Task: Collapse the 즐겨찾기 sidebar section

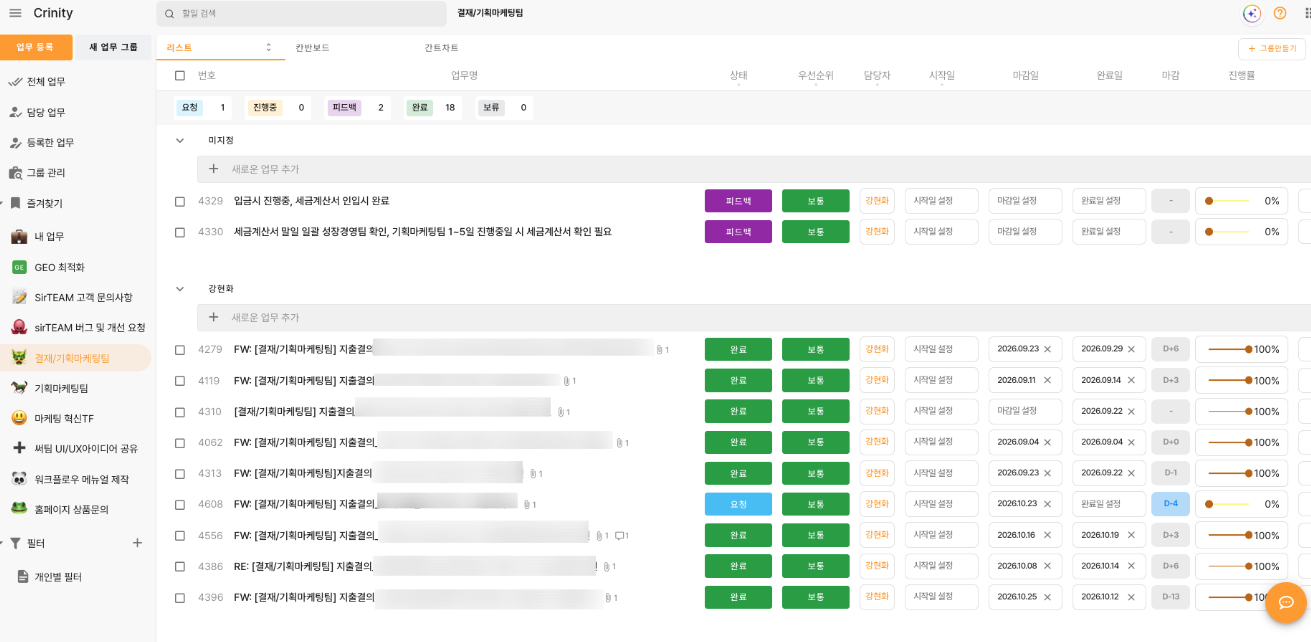Action: tap(2, 203)
